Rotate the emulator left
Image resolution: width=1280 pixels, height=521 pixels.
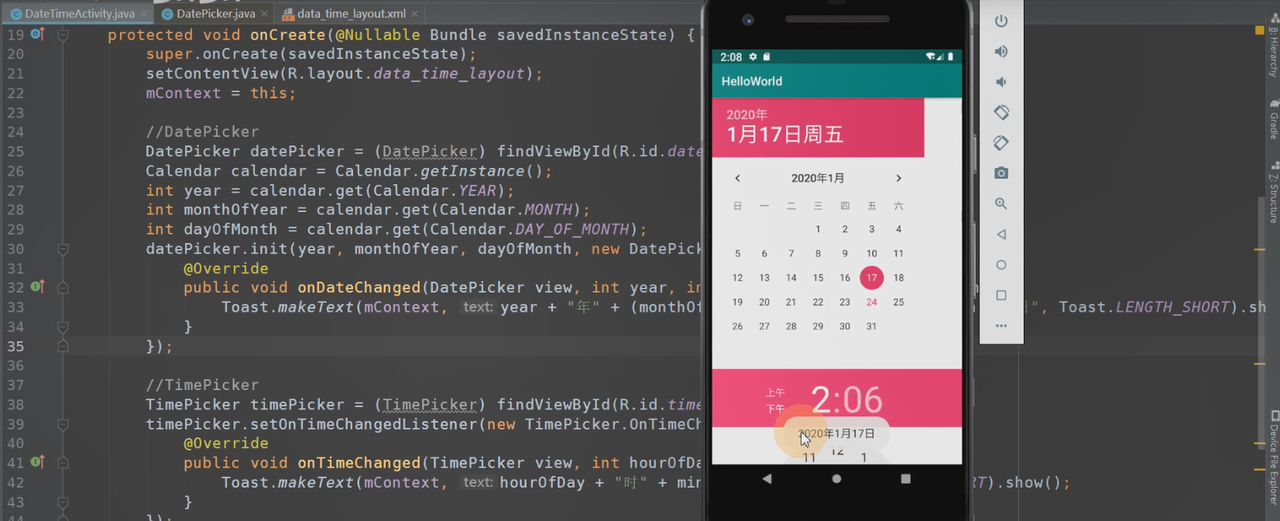point(1001,113)
